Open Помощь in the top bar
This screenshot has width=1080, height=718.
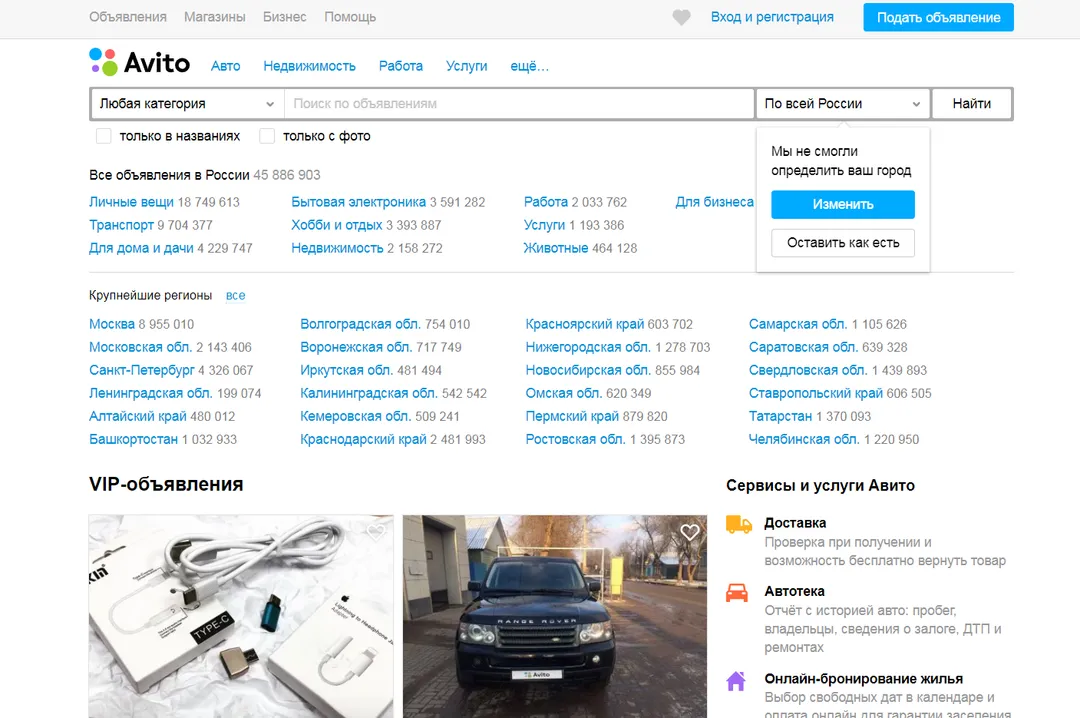click(350, 17)
